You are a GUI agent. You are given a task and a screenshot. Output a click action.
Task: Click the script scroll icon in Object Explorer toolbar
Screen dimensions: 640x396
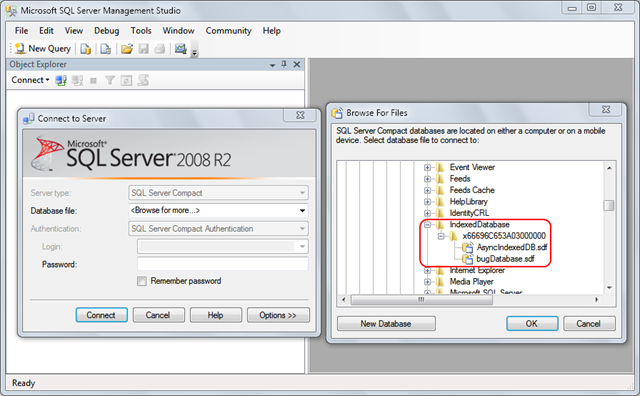tap(143, 80)
